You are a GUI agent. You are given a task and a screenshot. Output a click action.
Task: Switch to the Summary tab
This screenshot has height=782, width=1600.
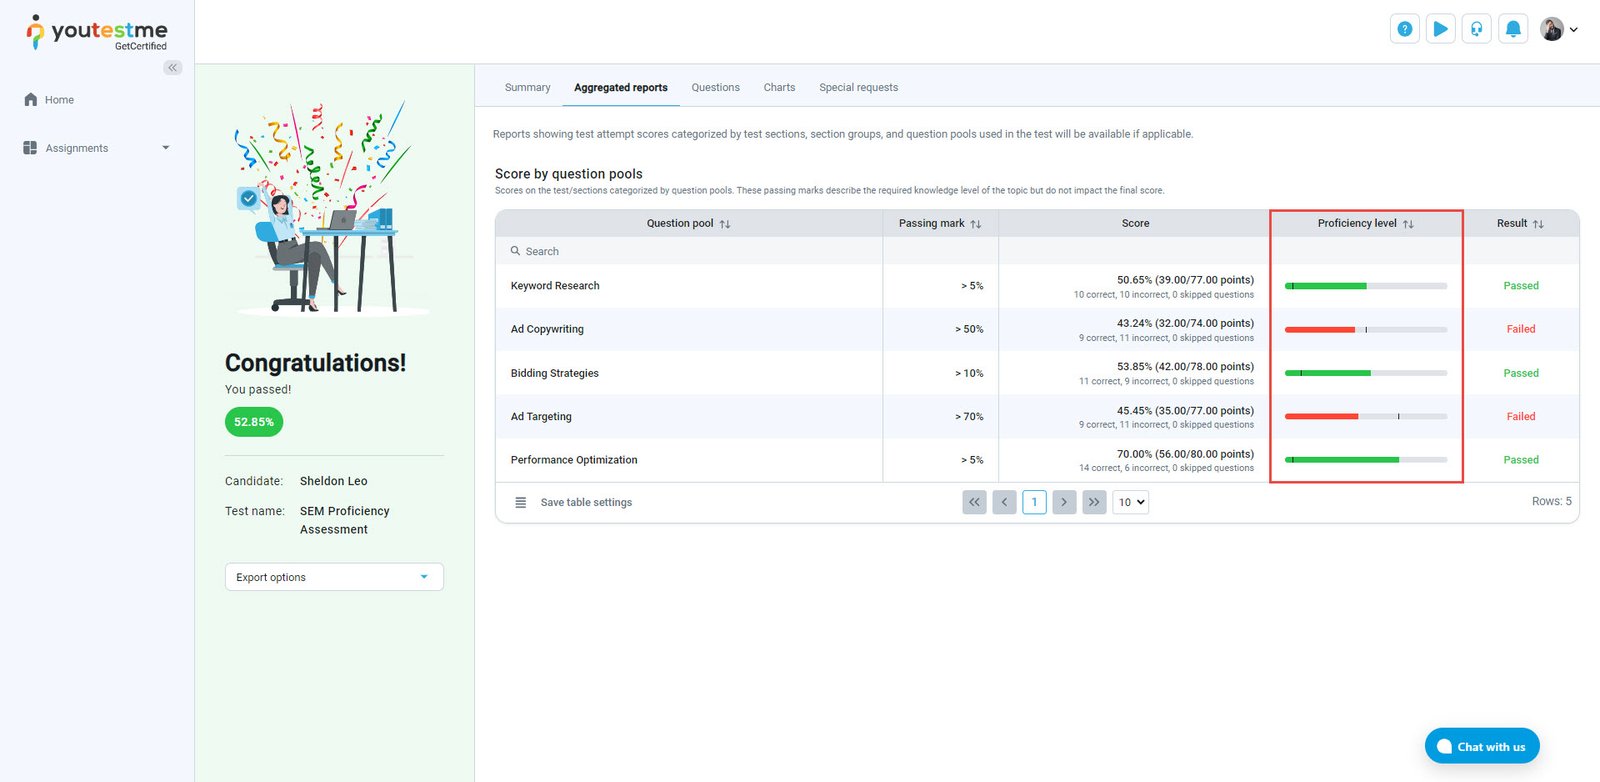click(527, 87)
